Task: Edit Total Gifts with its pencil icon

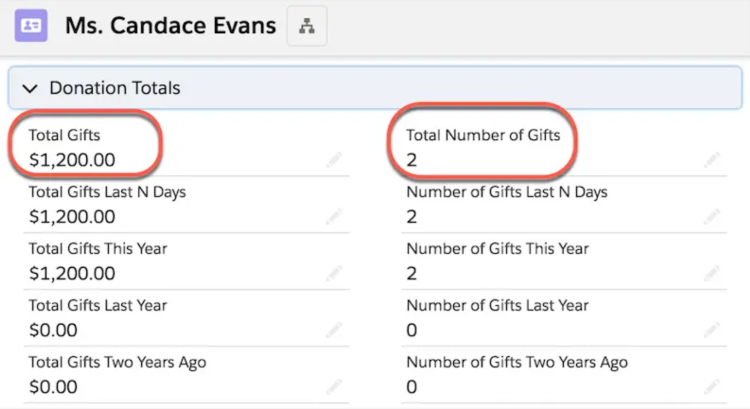Action: click(334, 160)
